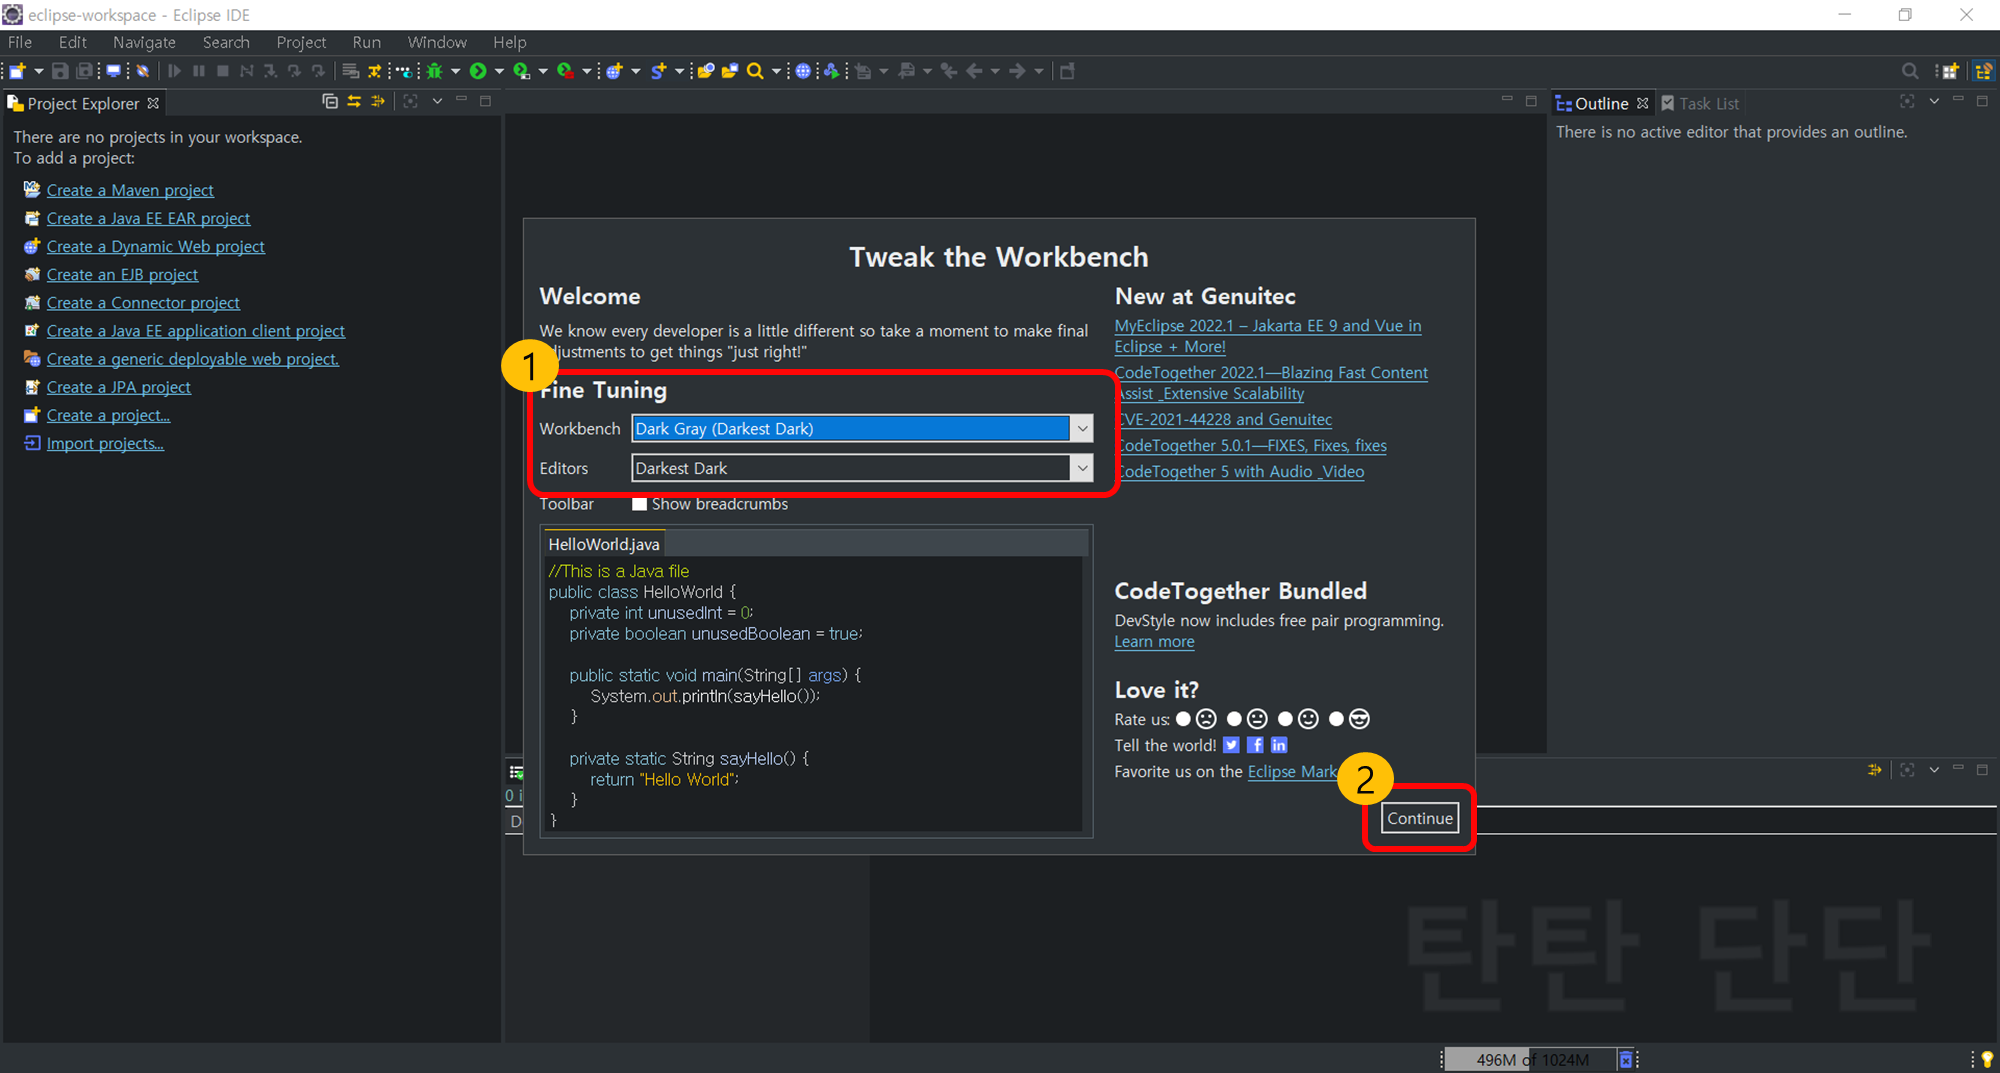The height and width of the screenshot is (1073, 2000).
Task: Click the Save All toolbar icon
Action: [x=85, y=71]
